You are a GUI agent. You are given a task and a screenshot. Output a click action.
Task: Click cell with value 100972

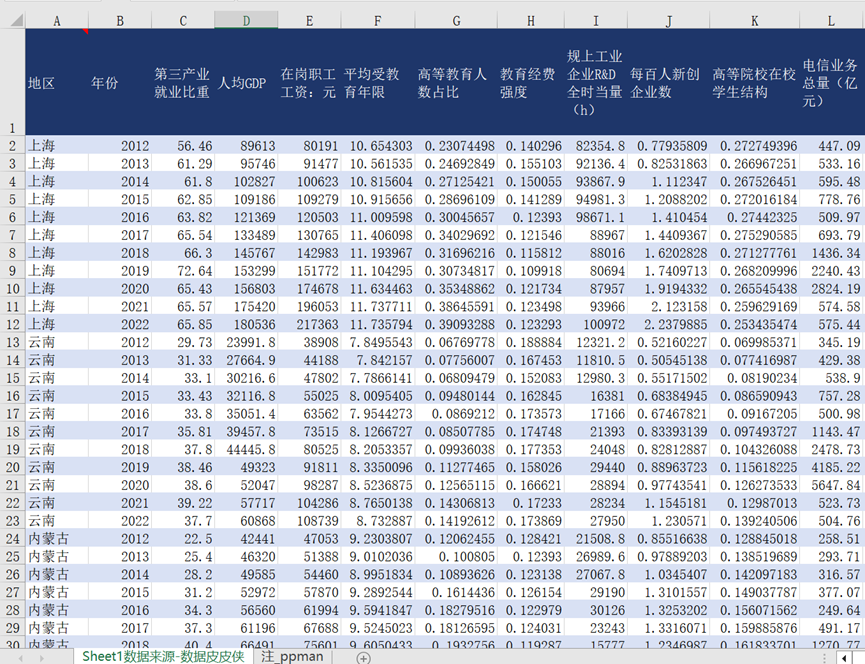pyautogui.click(x=595, y=324)
